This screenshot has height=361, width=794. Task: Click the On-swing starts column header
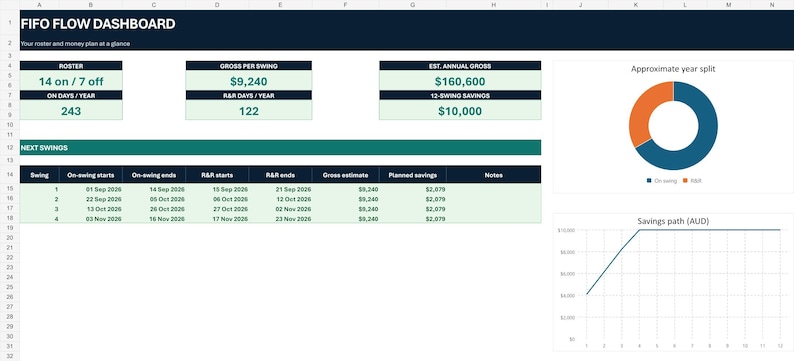pos(91,175)
